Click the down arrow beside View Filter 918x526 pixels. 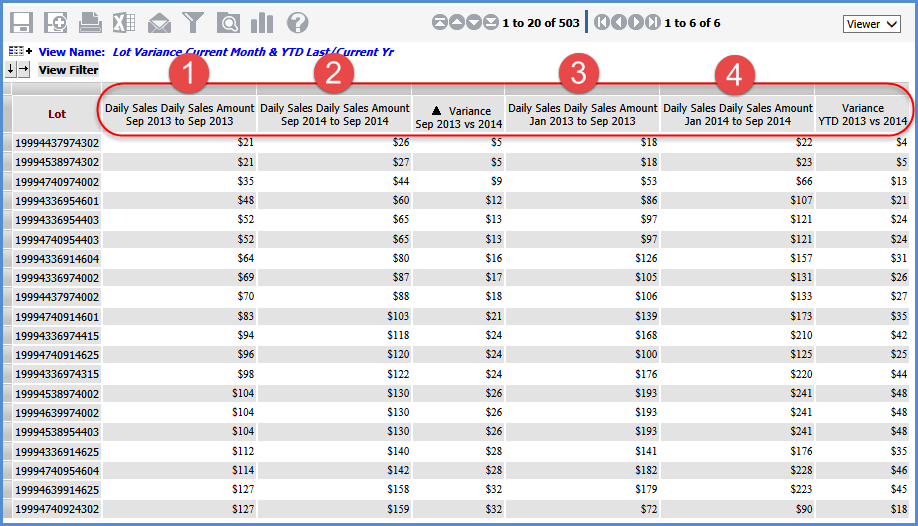(11, 69)
